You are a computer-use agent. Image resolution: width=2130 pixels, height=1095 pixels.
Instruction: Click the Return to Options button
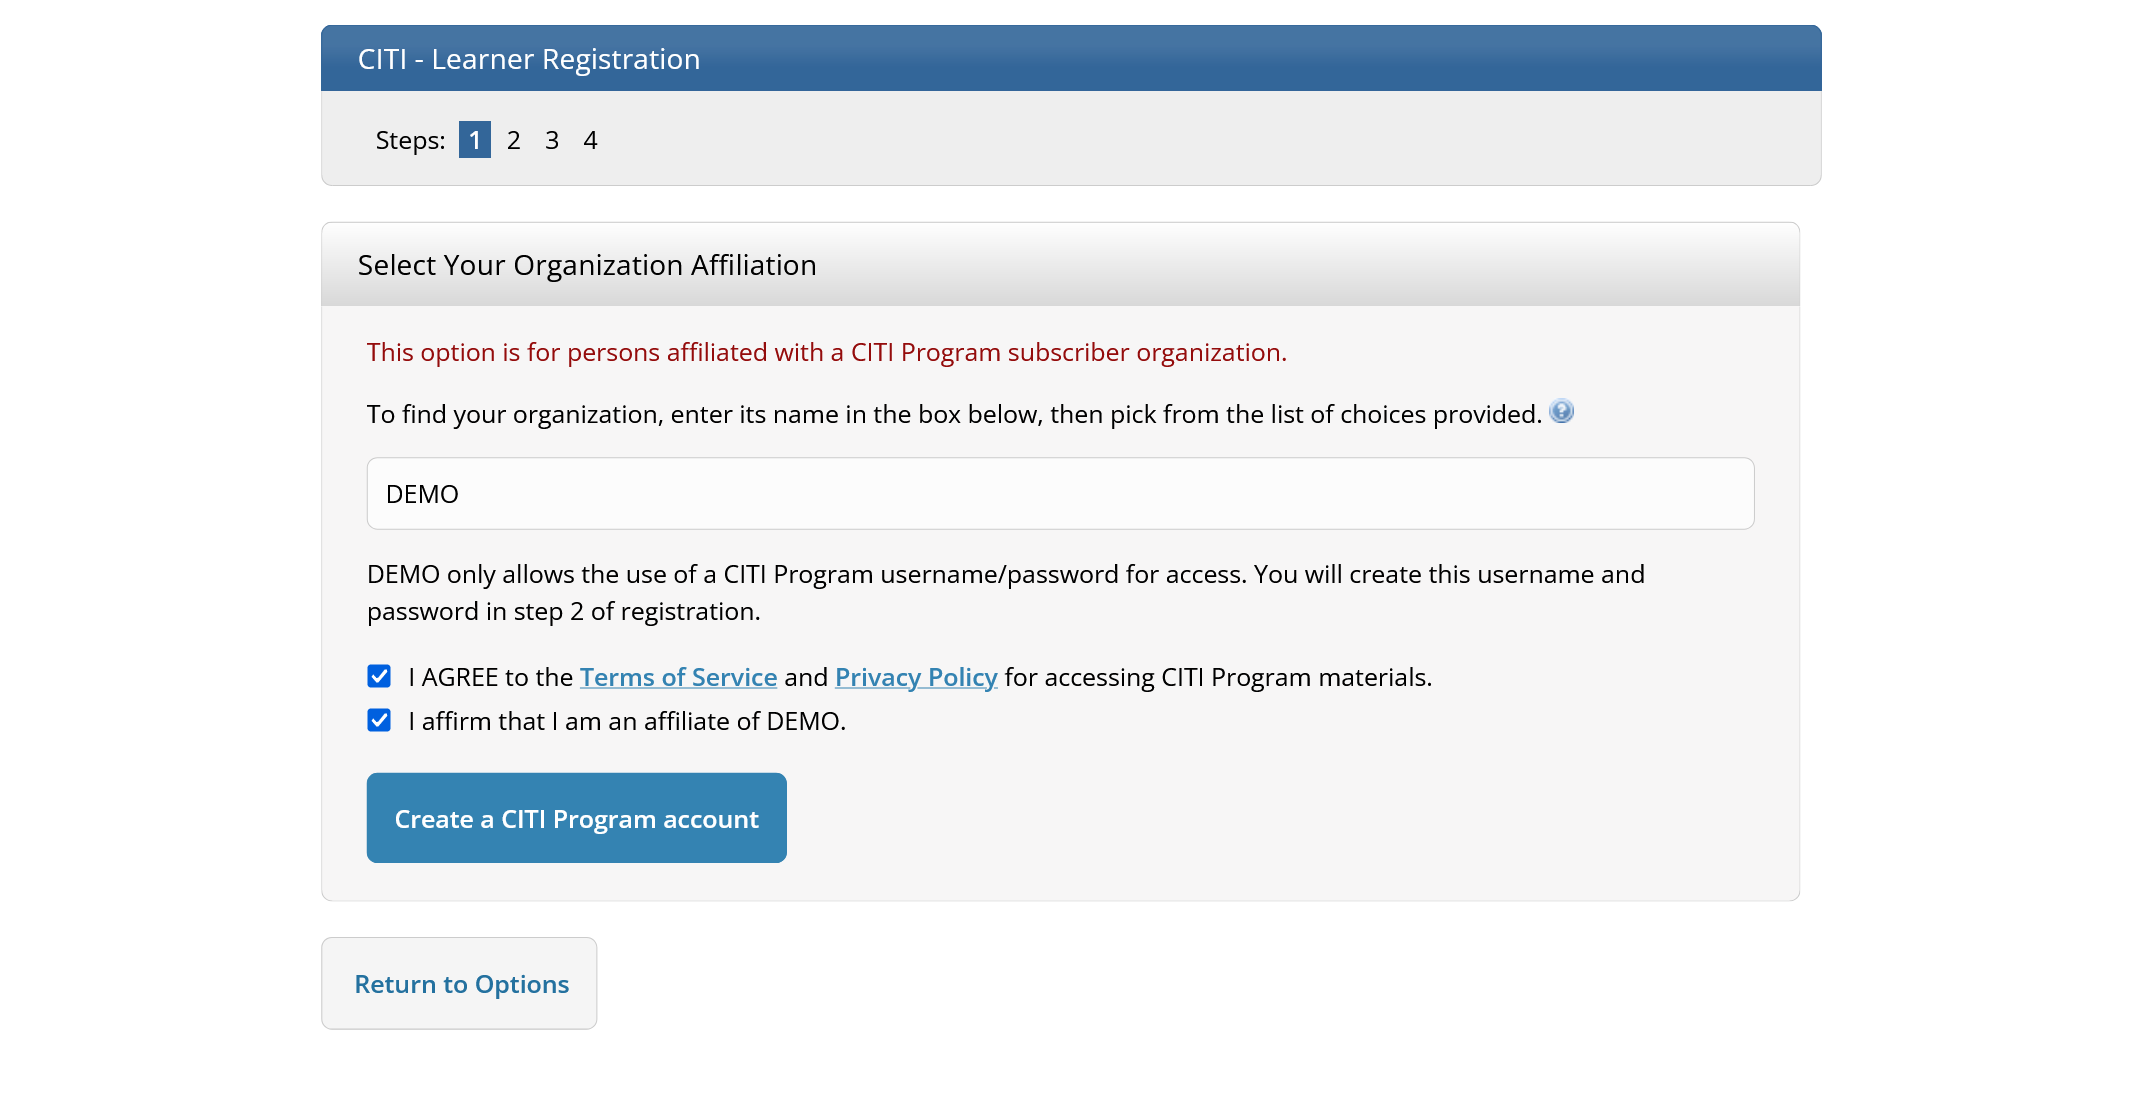[x=459, y=983]
